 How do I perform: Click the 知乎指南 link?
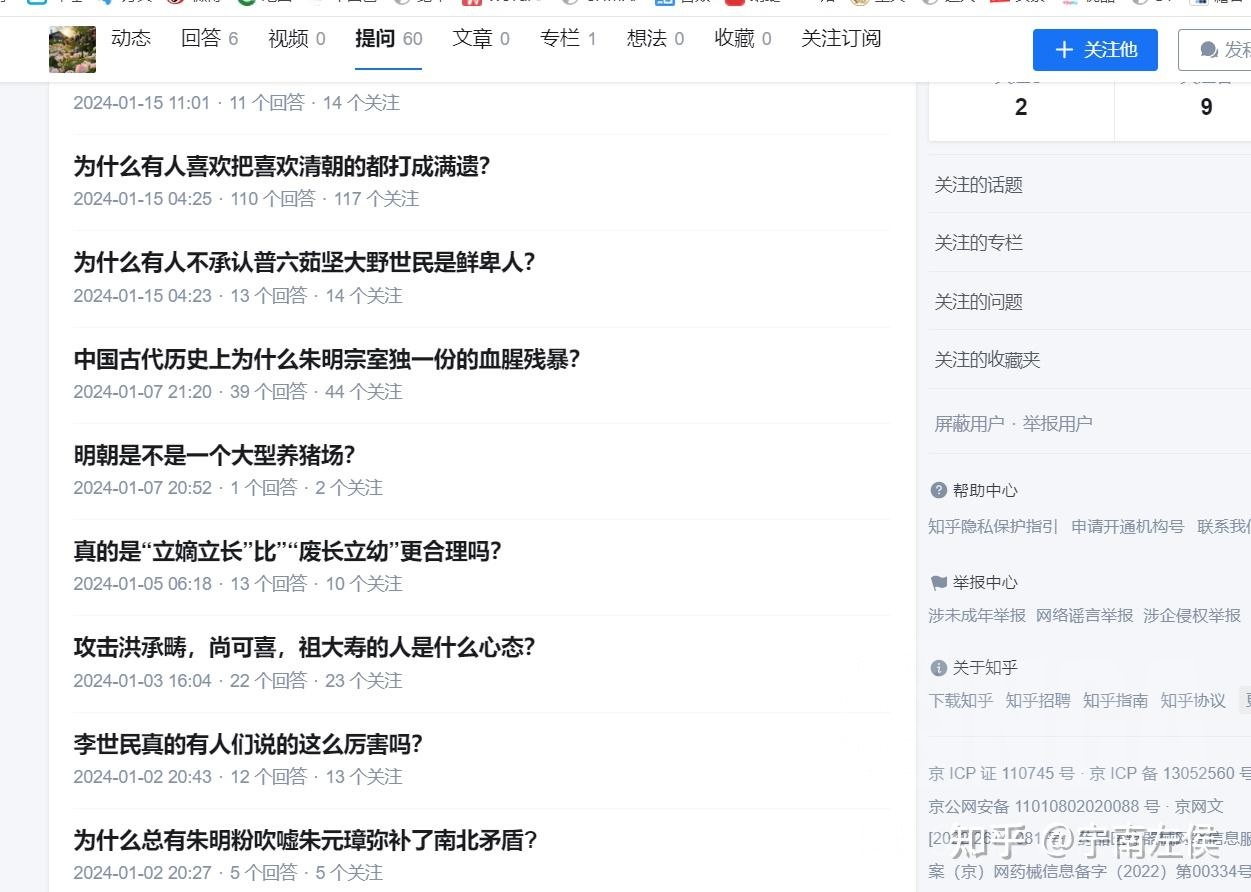click(1115, 700)
